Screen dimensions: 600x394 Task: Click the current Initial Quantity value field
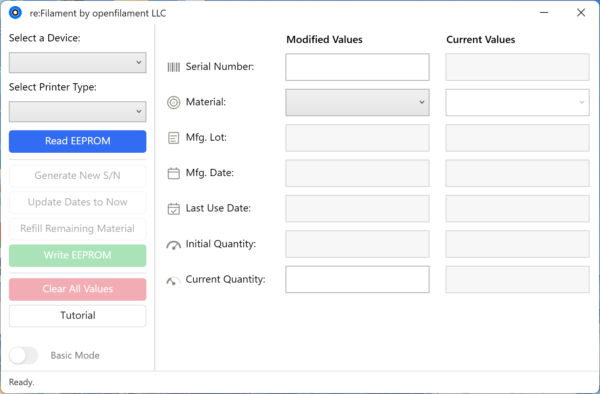(x=517, y=244)
